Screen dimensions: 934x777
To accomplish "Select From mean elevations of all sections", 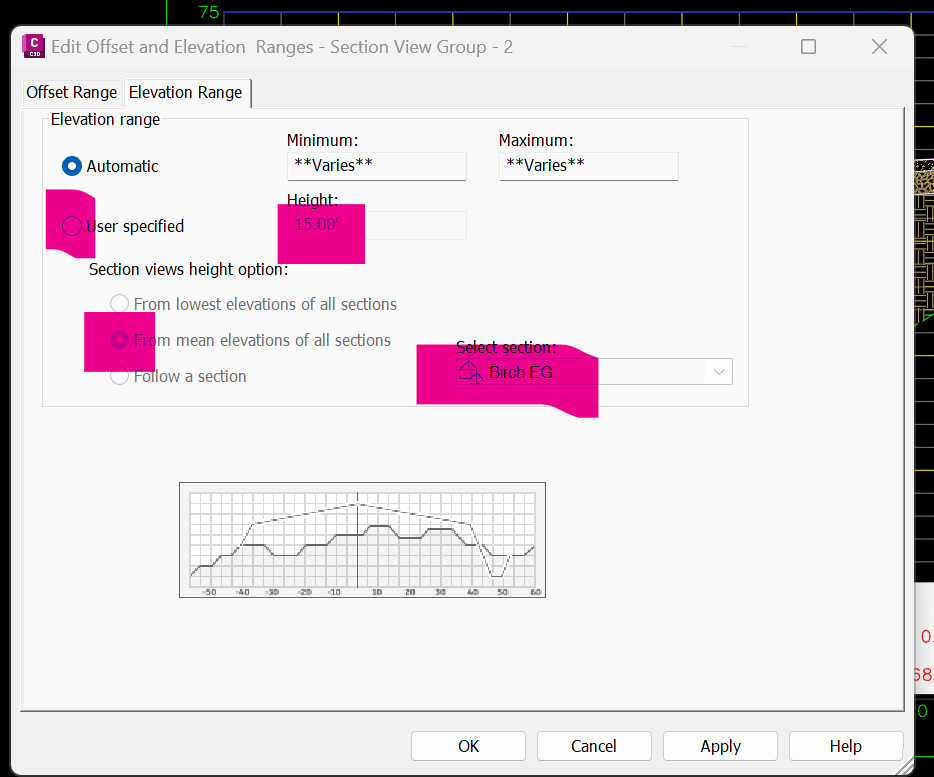I will click(x=119, y=340).
